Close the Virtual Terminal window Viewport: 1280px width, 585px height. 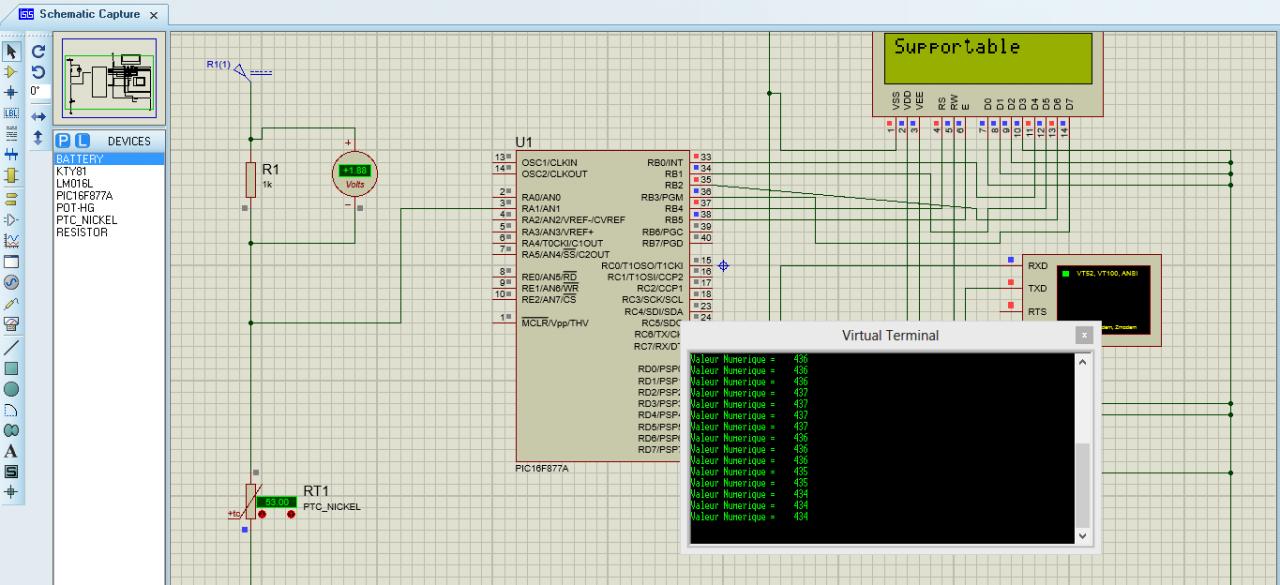click(x=1083, y=336)
